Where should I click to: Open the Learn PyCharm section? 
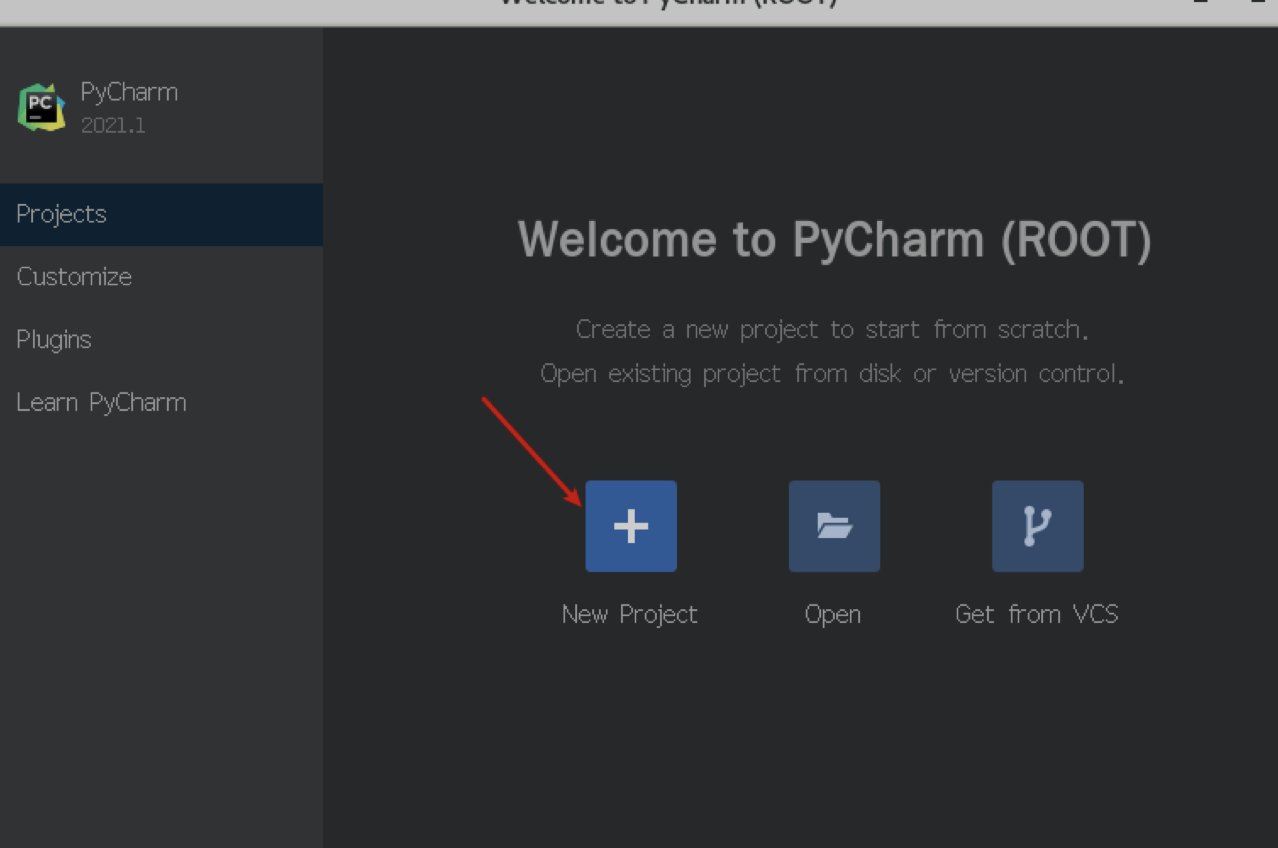pyautogui.click(x=161, y=403)
